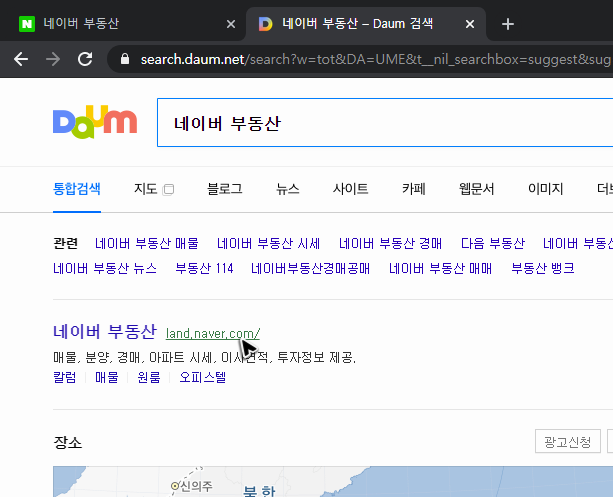Close the 네이버 부동산 Naver tab

click(x=231, y=24)
